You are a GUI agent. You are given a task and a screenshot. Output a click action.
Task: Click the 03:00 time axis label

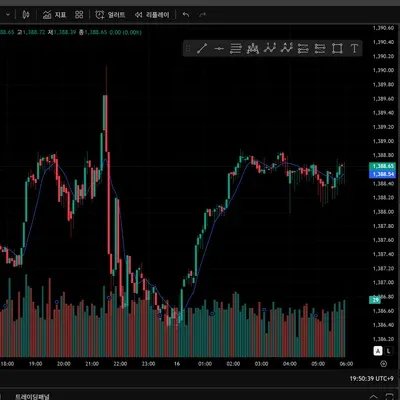pyautogui.click(x=261, y=364)
